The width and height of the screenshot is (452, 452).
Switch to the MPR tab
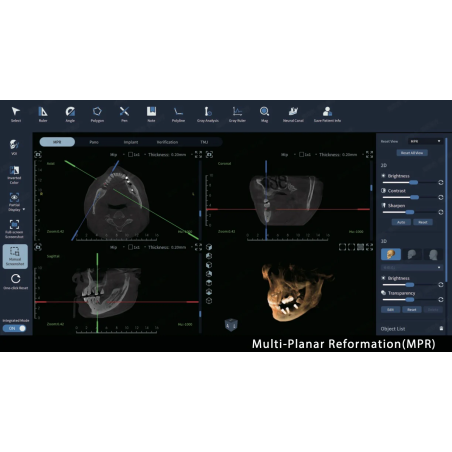coord(57,142)
